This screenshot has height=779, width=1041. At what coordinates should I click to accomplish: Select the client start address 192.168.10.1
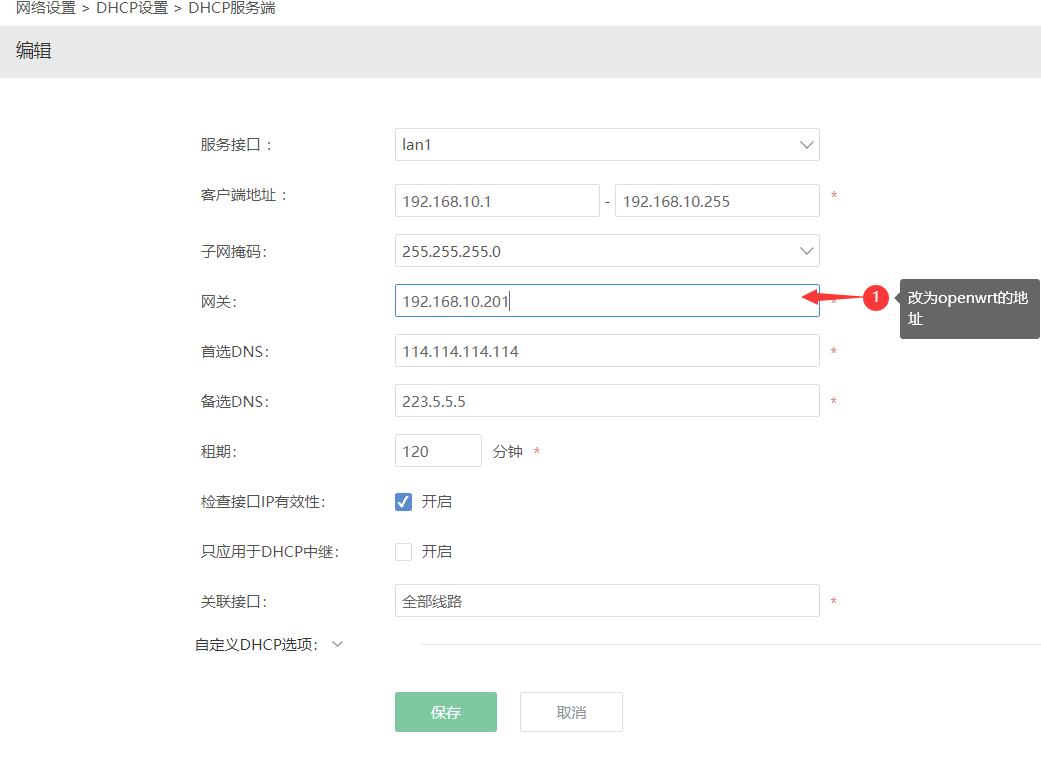click(x=496, y=200)
